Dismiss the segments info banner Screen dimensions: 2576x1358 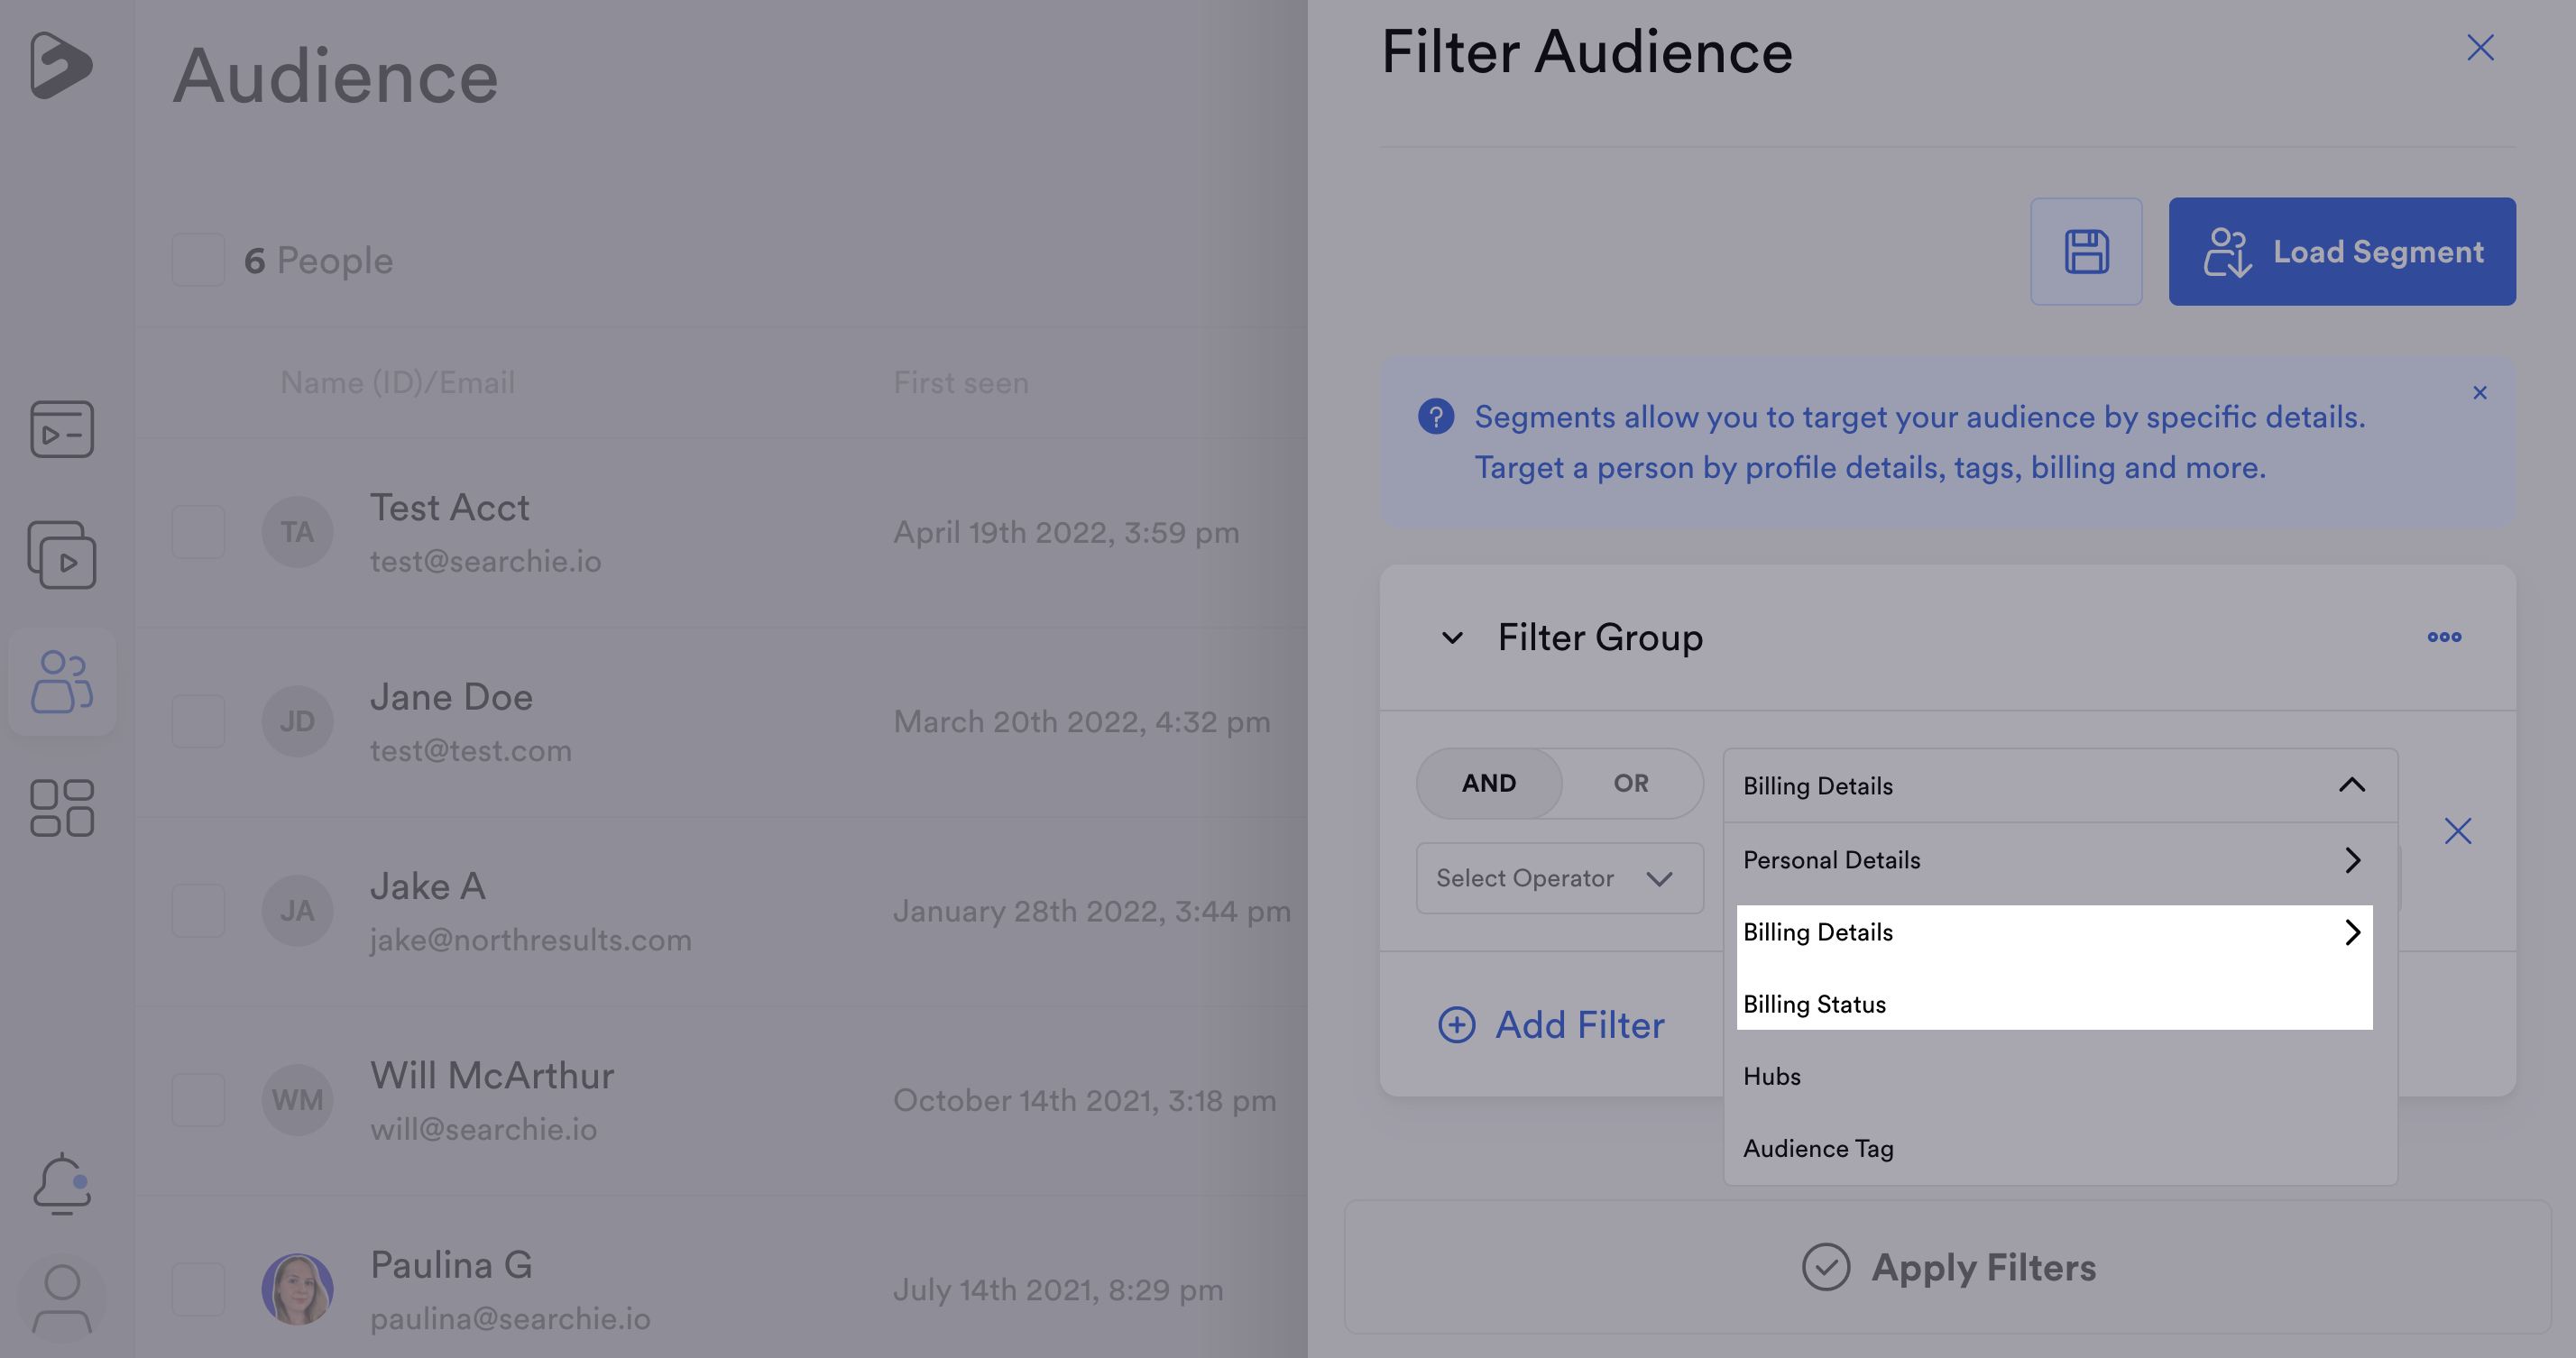point(2480,392)
